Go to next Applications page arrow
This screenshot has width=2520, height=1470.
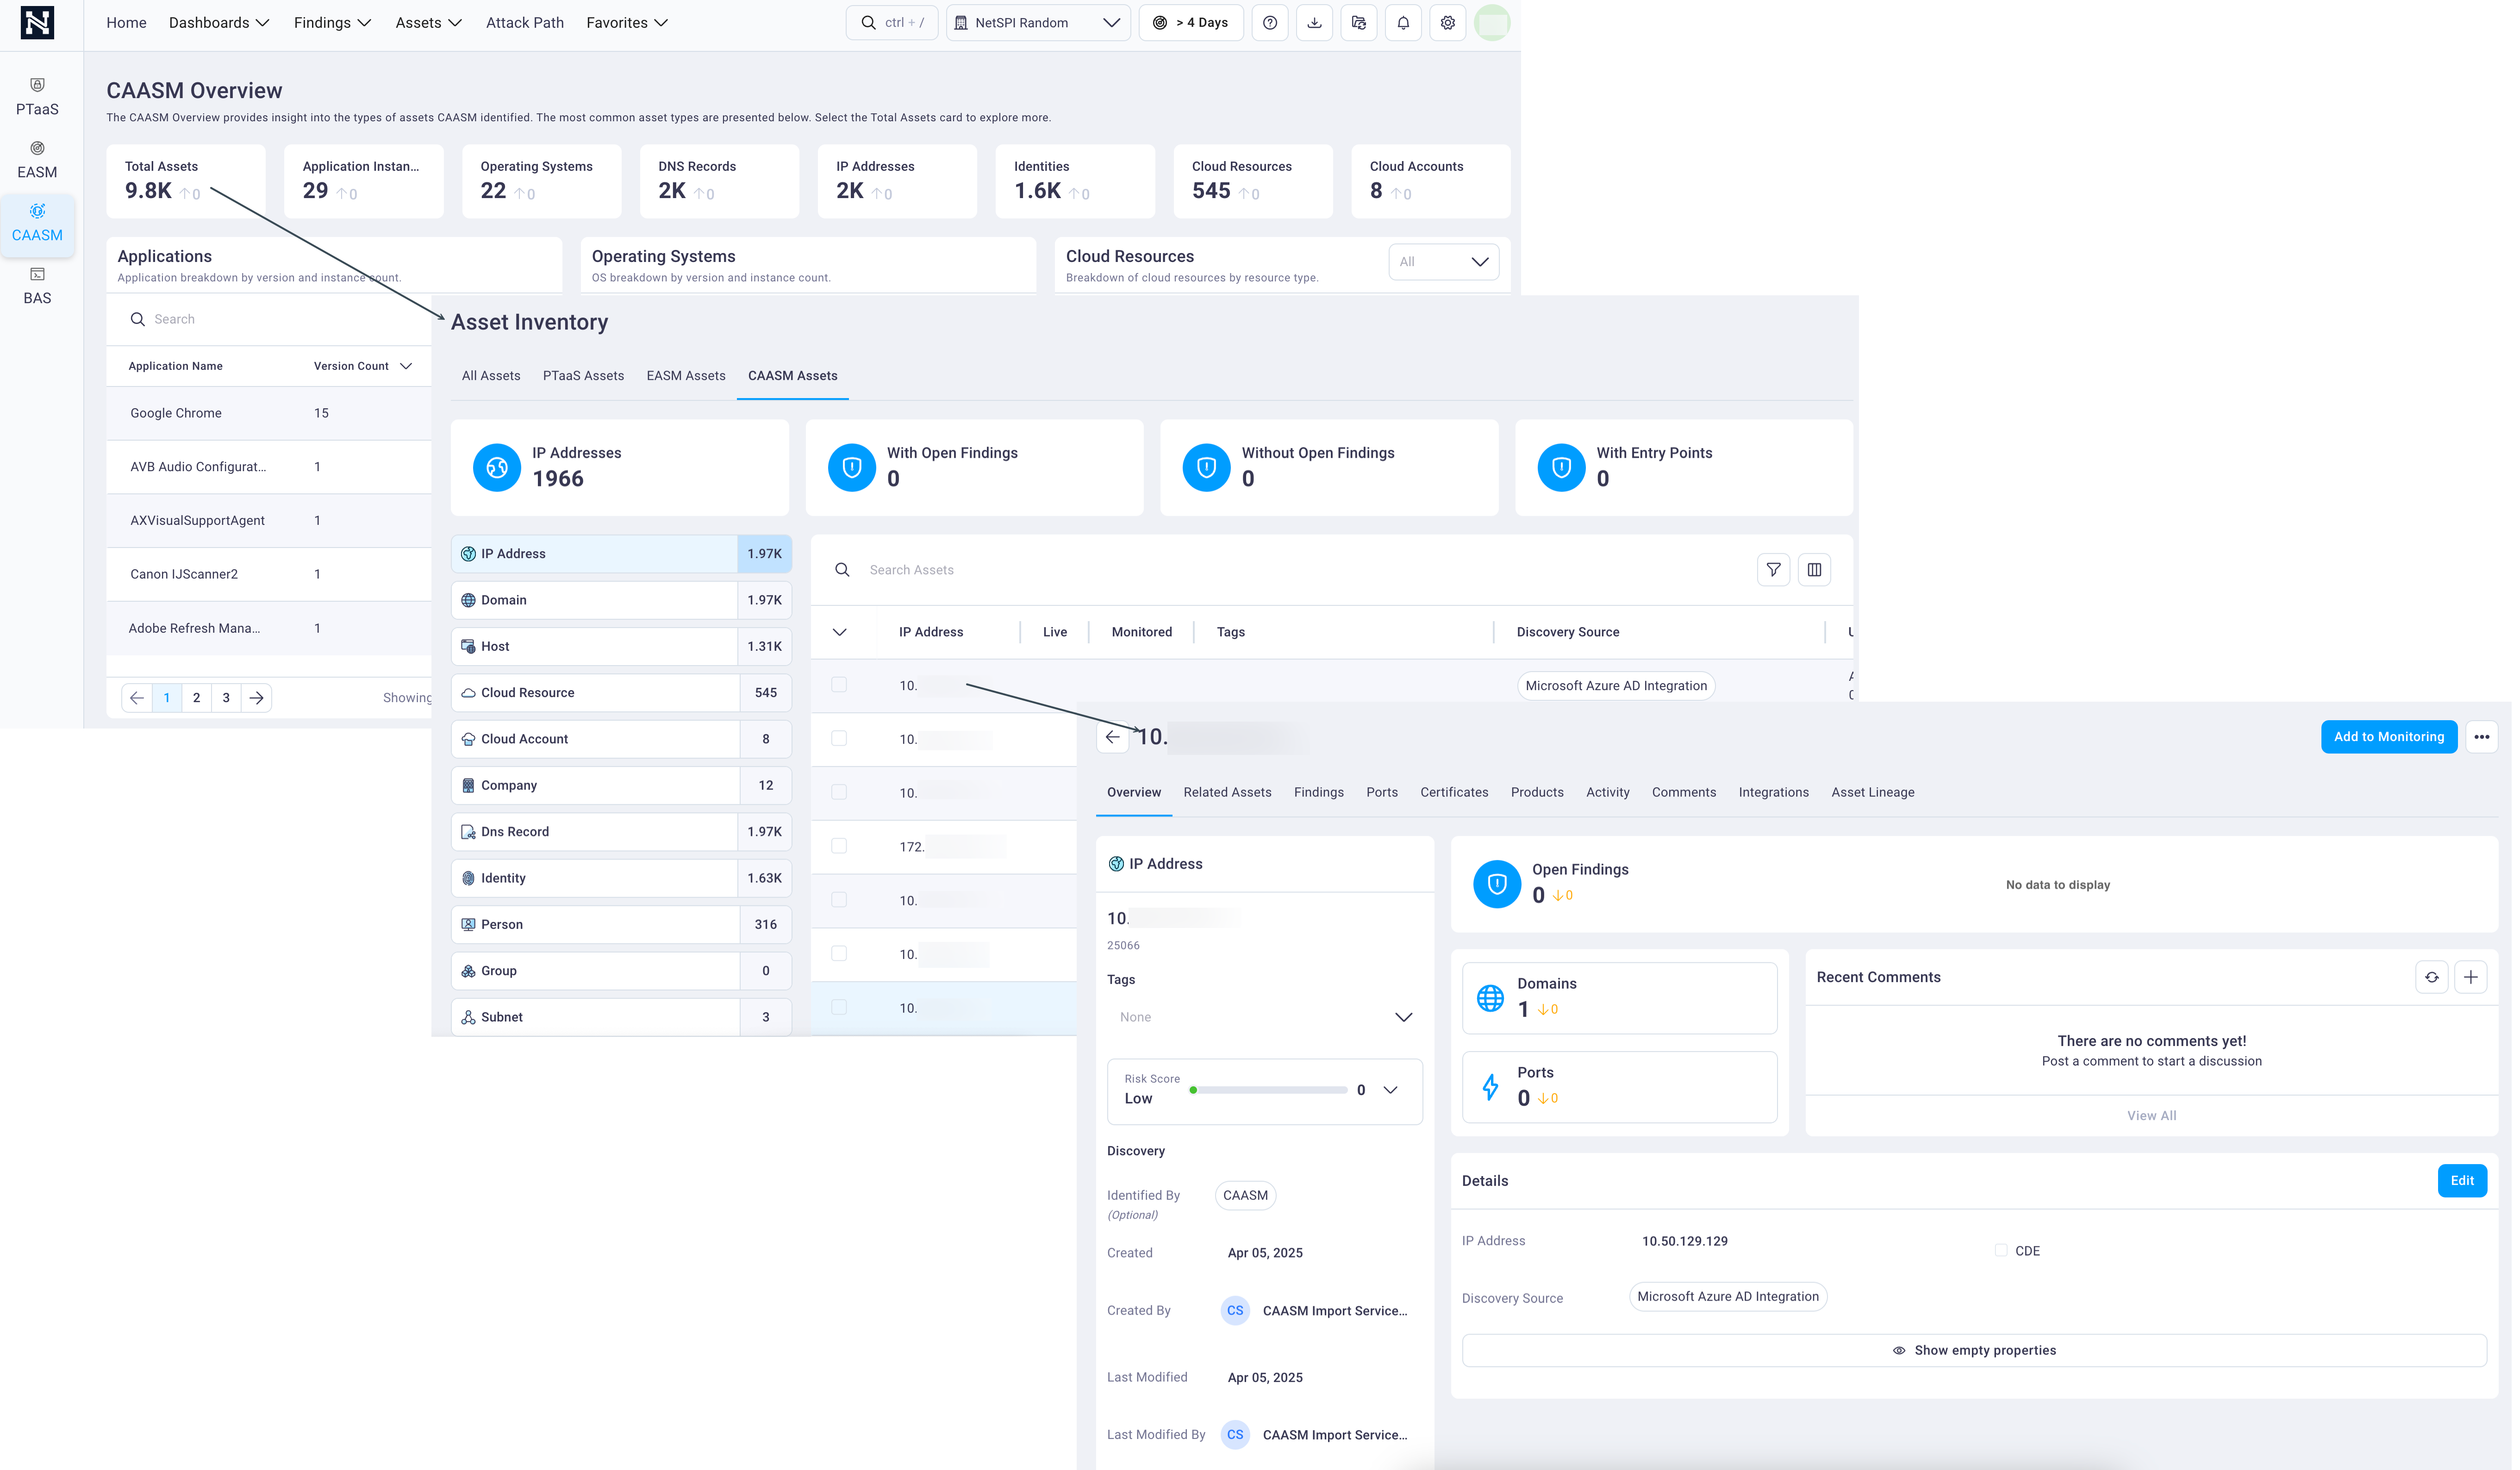tap(257, 698)
